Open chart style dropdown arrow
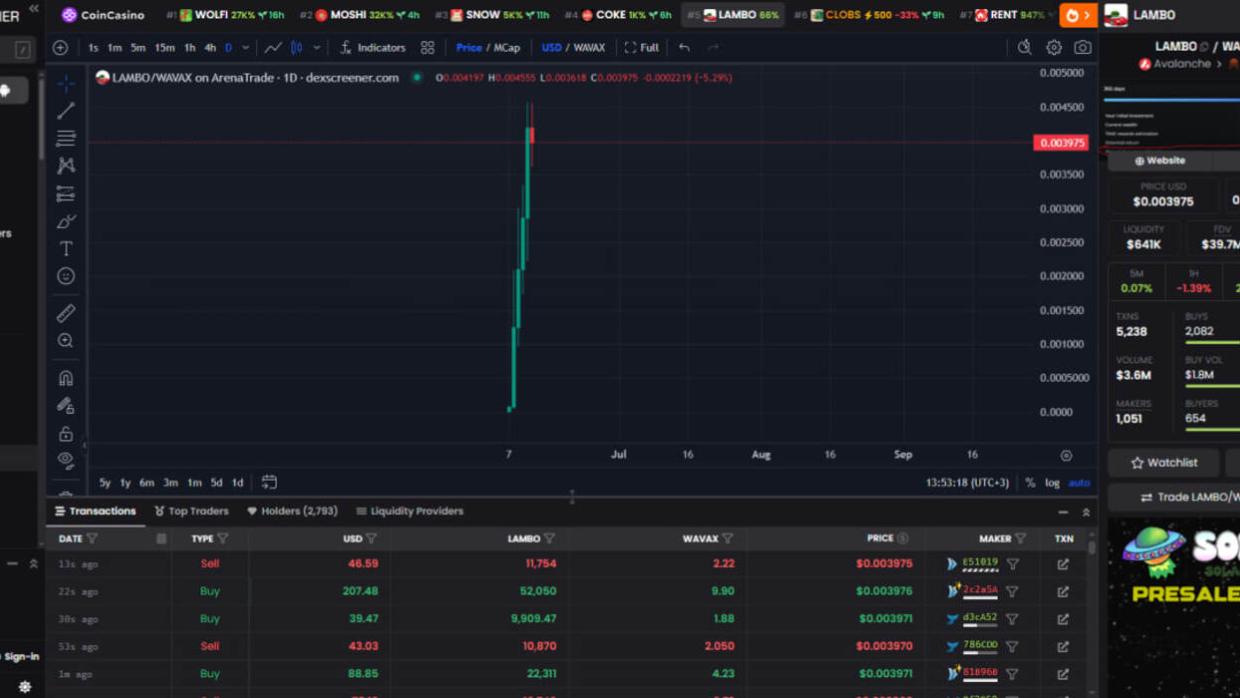Image resolution: width=1240 pixels, height=698 pixels. pyautogui.click(x=317, y=48)
